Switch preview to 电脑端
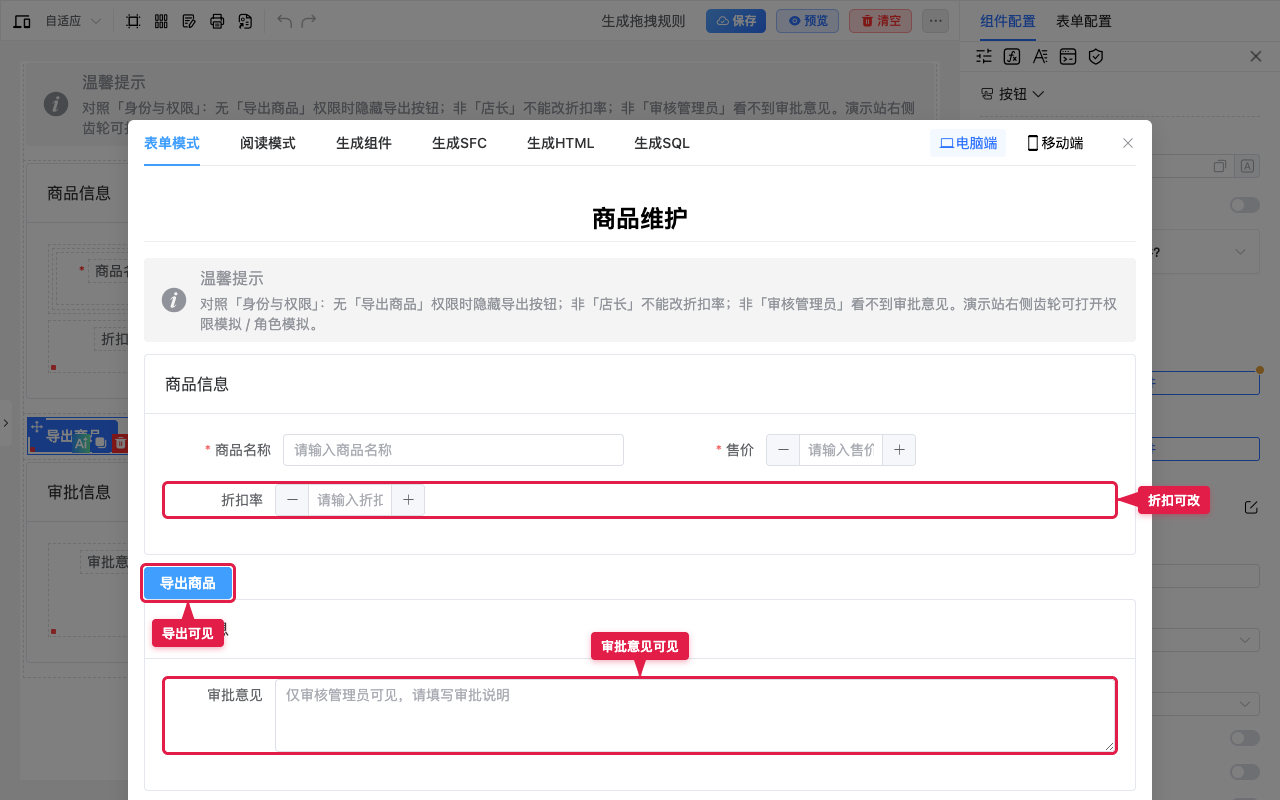This screenshot has height=800, width=1280. (x=968, y=143)
